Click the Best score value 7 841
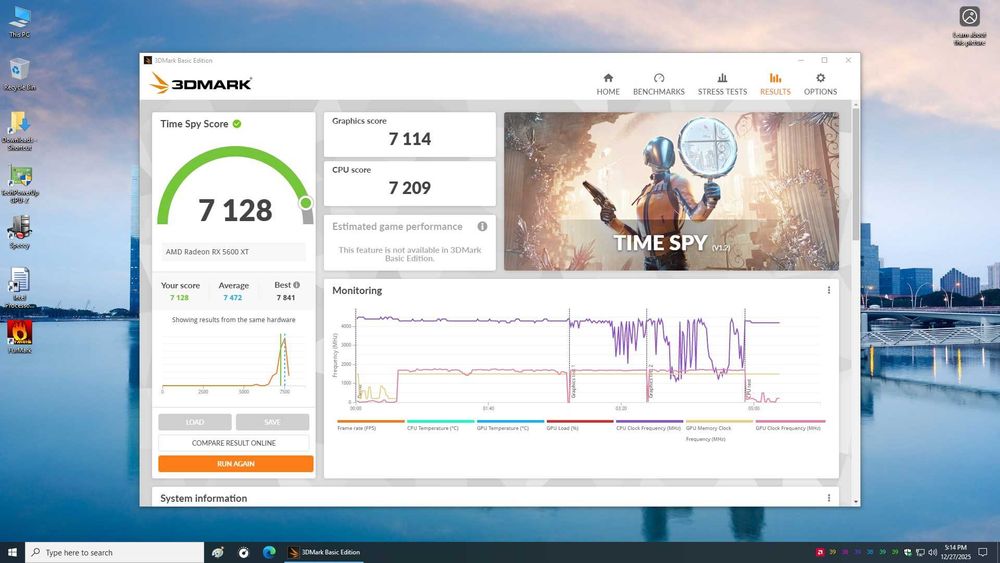Image resolution: width=1000 pixels, height=563 pixels. click(286, 298)
